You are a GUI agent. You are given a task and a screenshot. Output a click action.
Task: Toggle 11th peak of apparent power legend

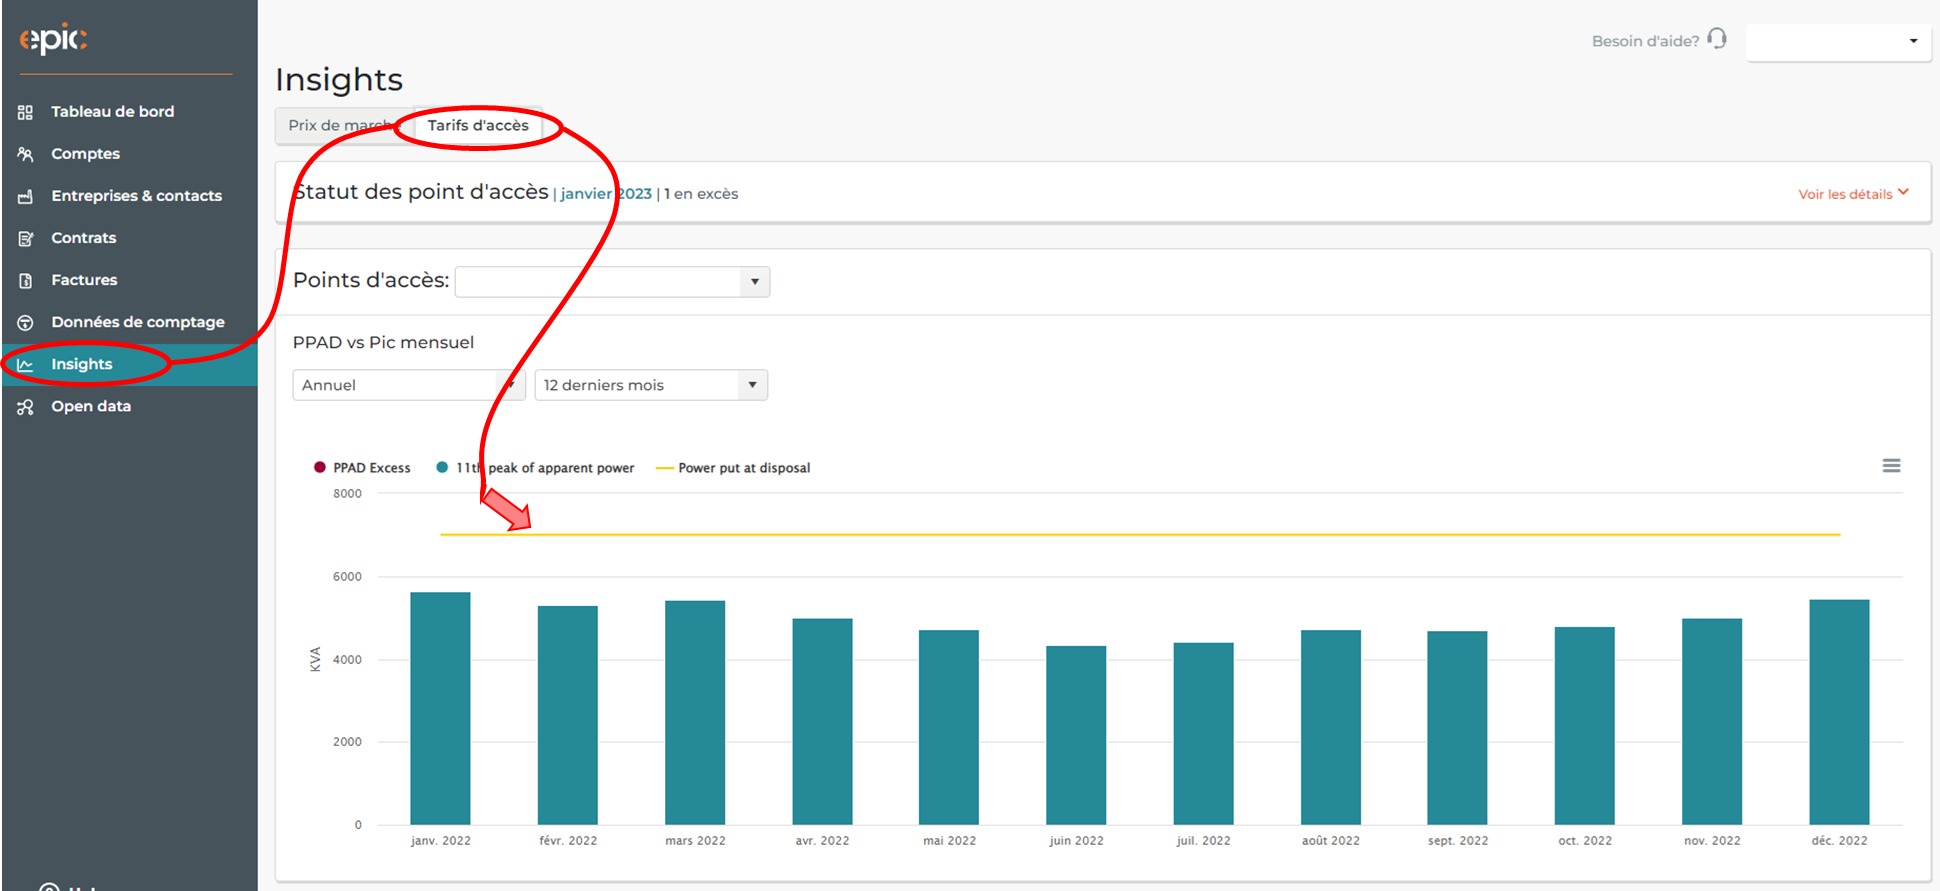click(x=535, y=468)
